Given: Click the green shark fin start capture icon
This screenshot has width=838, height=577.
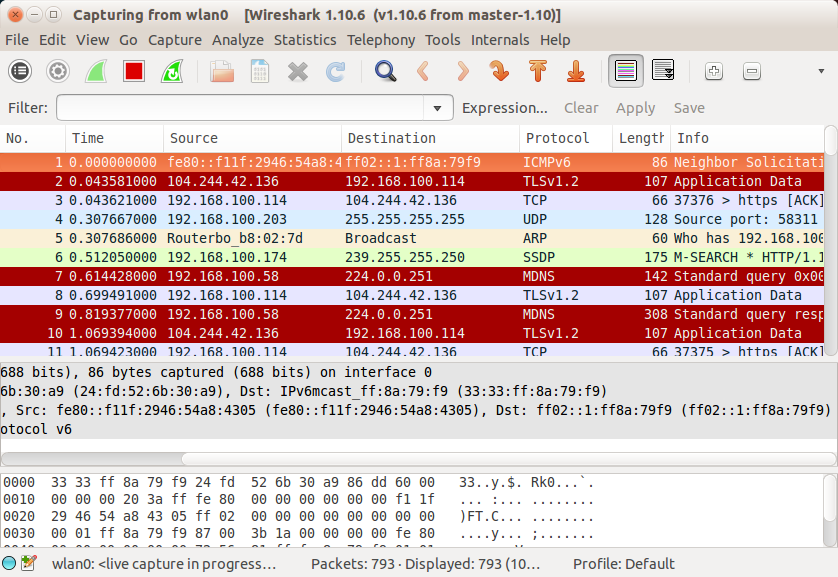Looking at the screenshot, I should (96, 71).
